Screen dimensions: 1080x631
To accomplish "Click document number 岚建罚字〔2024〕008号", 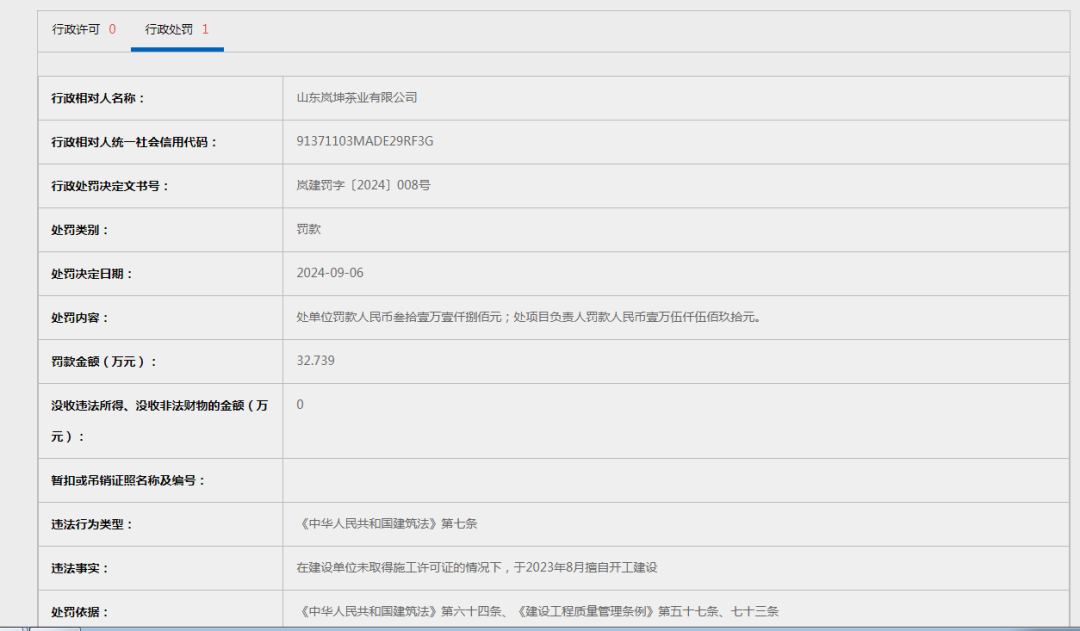I will pyautogui.click(x=364, y=185).
